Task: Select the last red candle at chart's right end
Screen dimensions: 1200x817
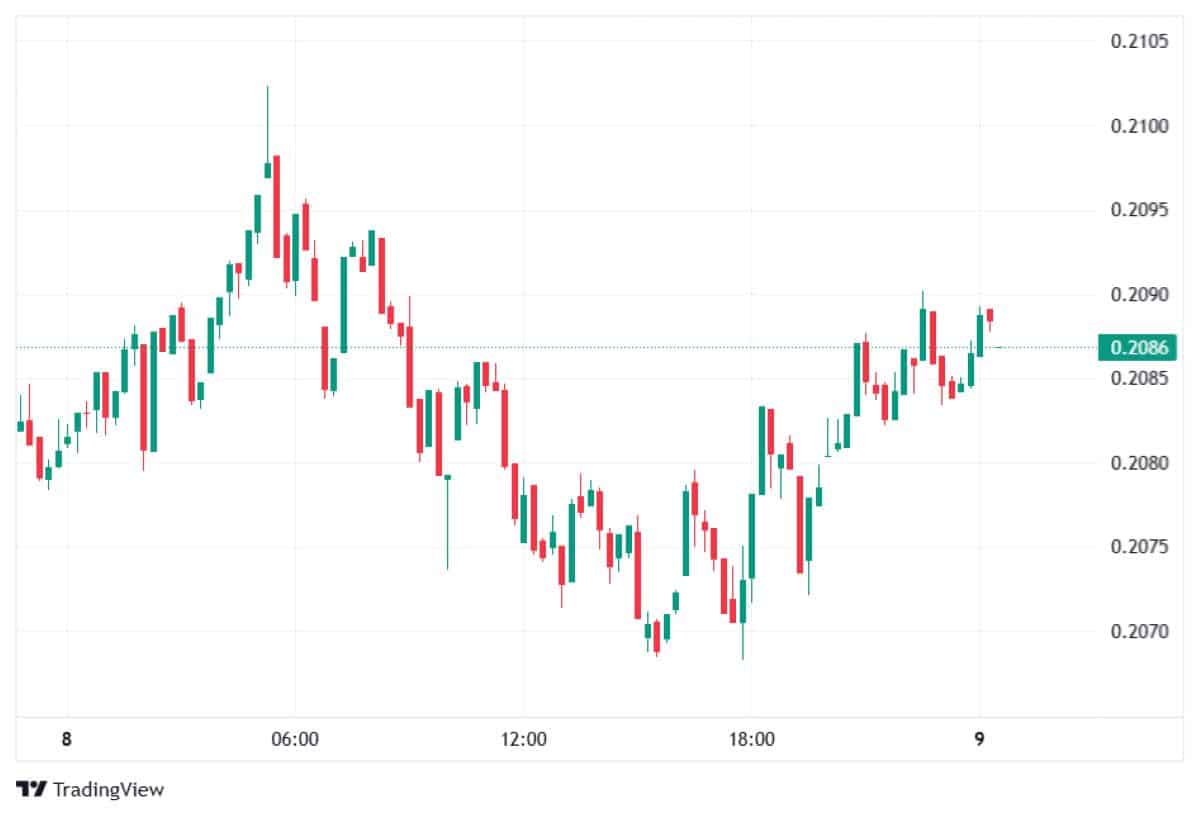Action: (990, 316)
